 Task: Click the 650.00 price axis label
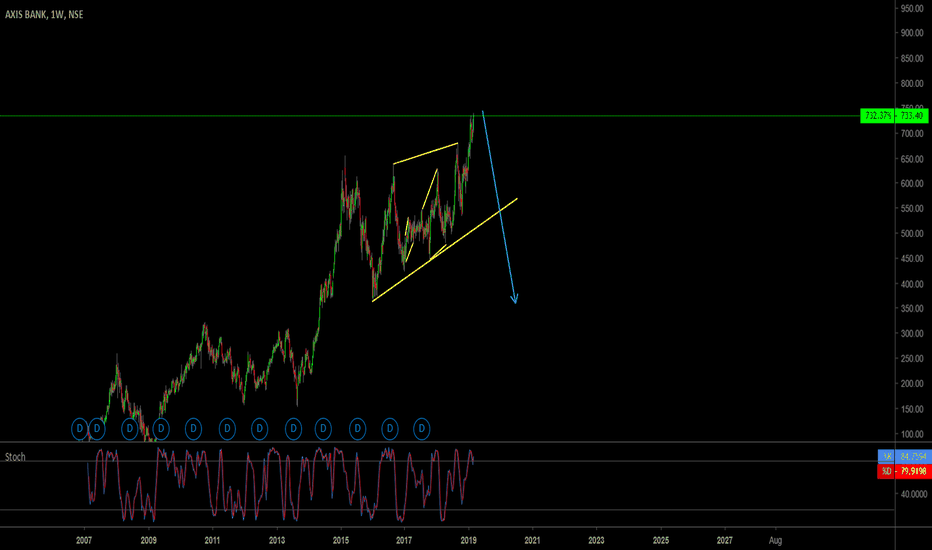click(x=912, y=159)
